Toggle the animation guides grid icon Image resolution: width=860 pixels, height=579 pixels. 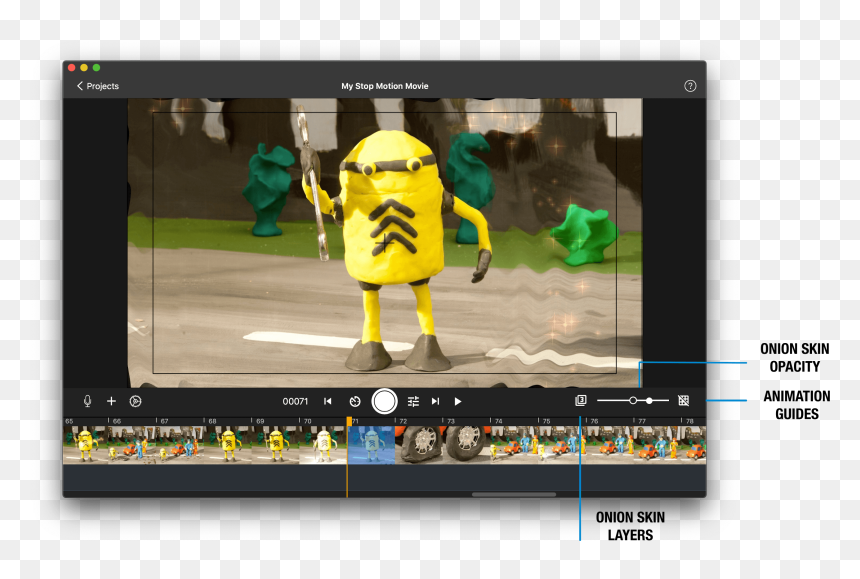pos(683,401)
